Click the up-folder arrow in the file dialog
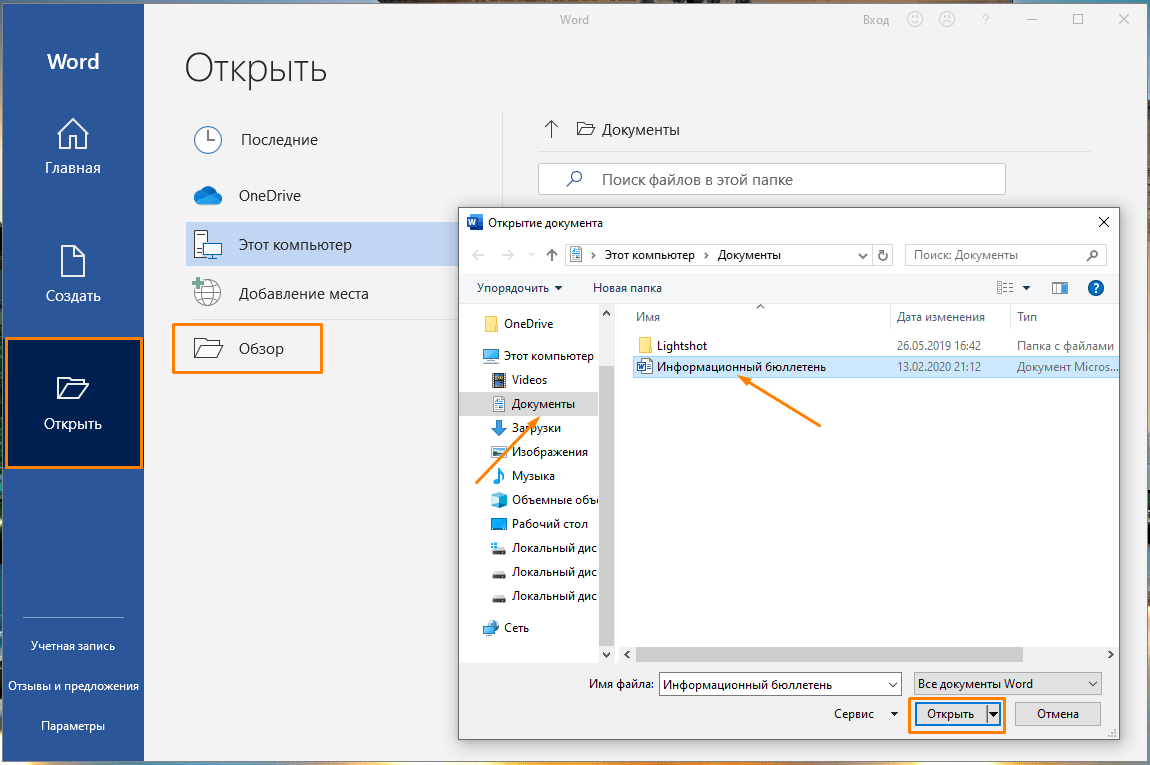The width and height of the screenshot is (1150, 765). point(552,255)
